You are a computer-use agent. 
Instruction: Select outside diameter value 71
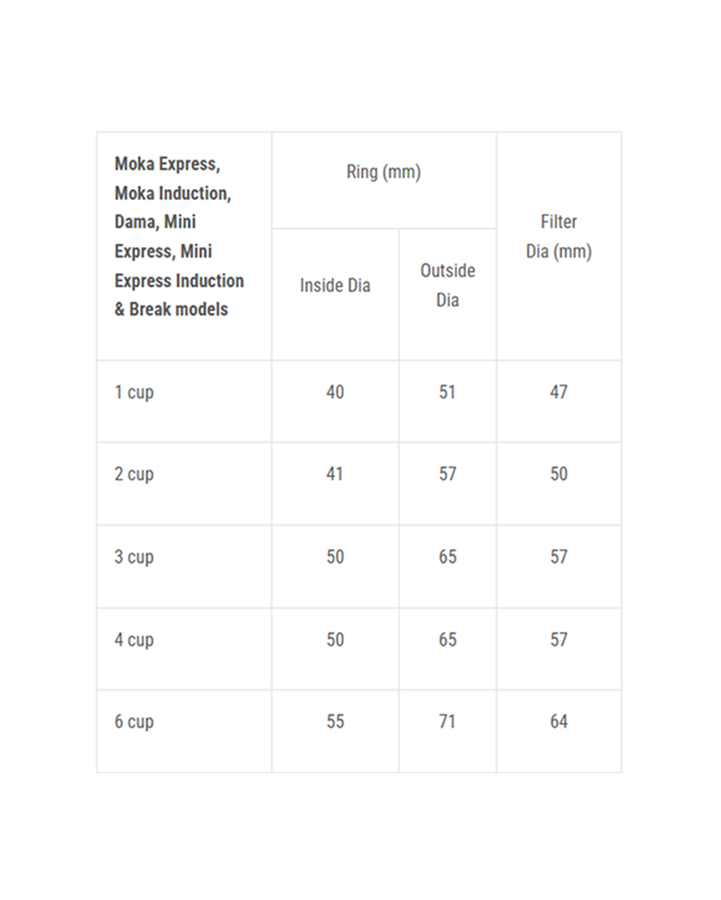447,722
